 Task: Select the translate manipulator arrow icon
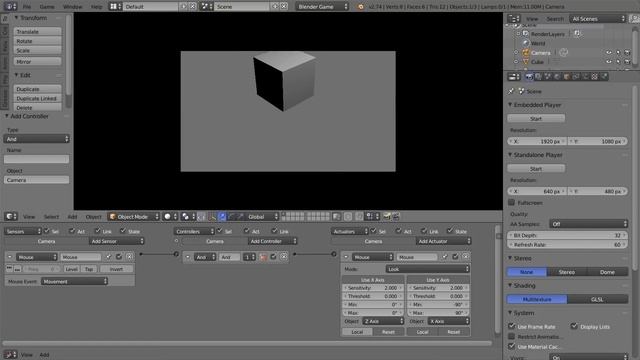point(222,217)
